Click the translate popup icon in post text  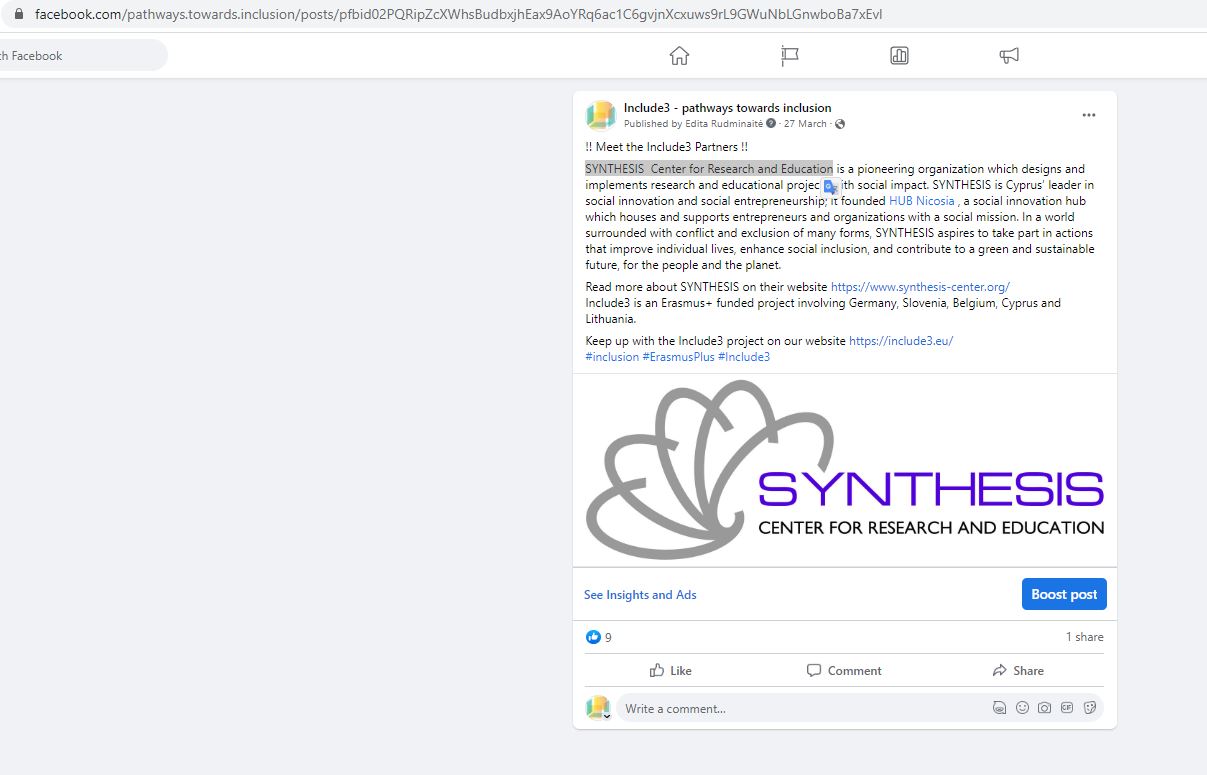pos(830,186)
